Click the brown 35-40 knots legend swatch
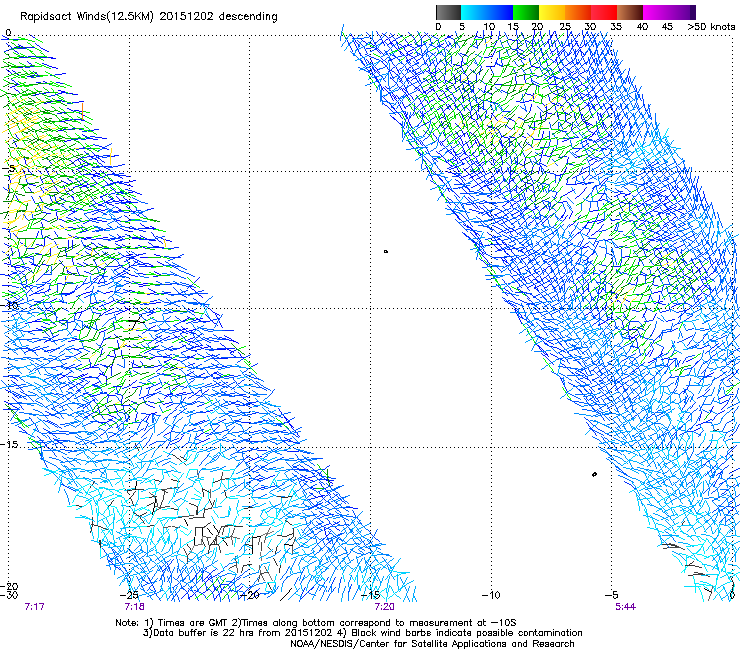This screenshot has height=650, width=740. click(x=630, y=12)
